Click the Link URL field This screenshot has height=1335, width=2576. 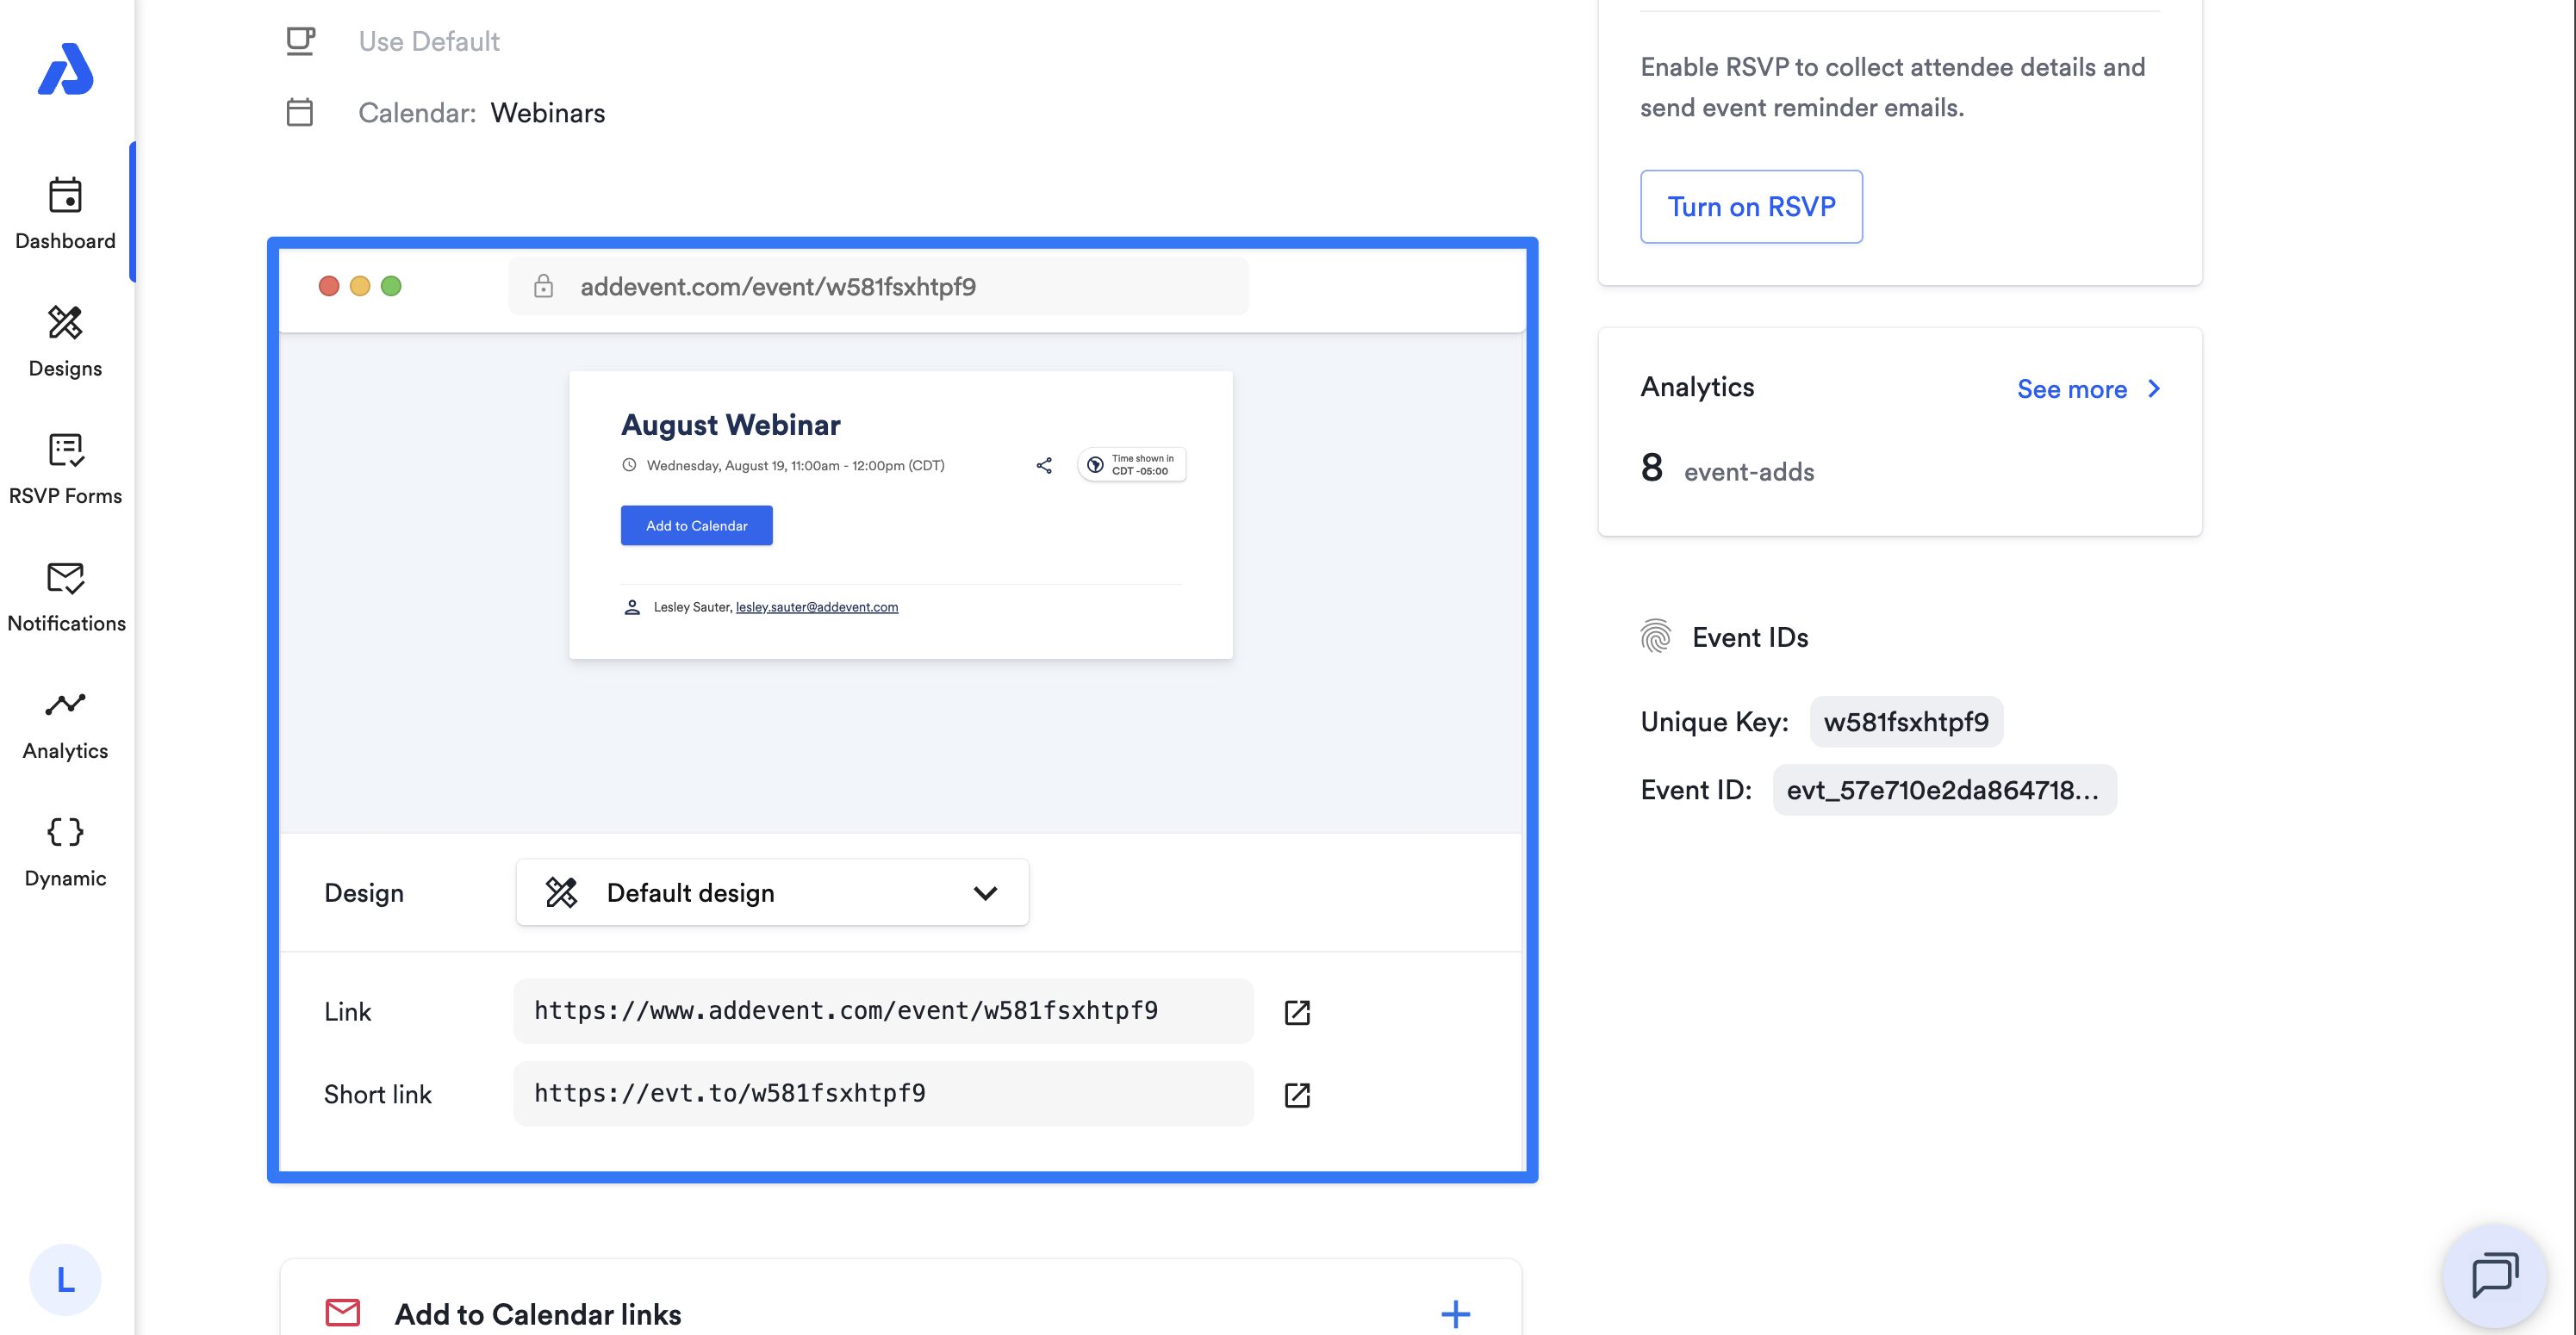pyautogui.click(x=883, y=1011)
